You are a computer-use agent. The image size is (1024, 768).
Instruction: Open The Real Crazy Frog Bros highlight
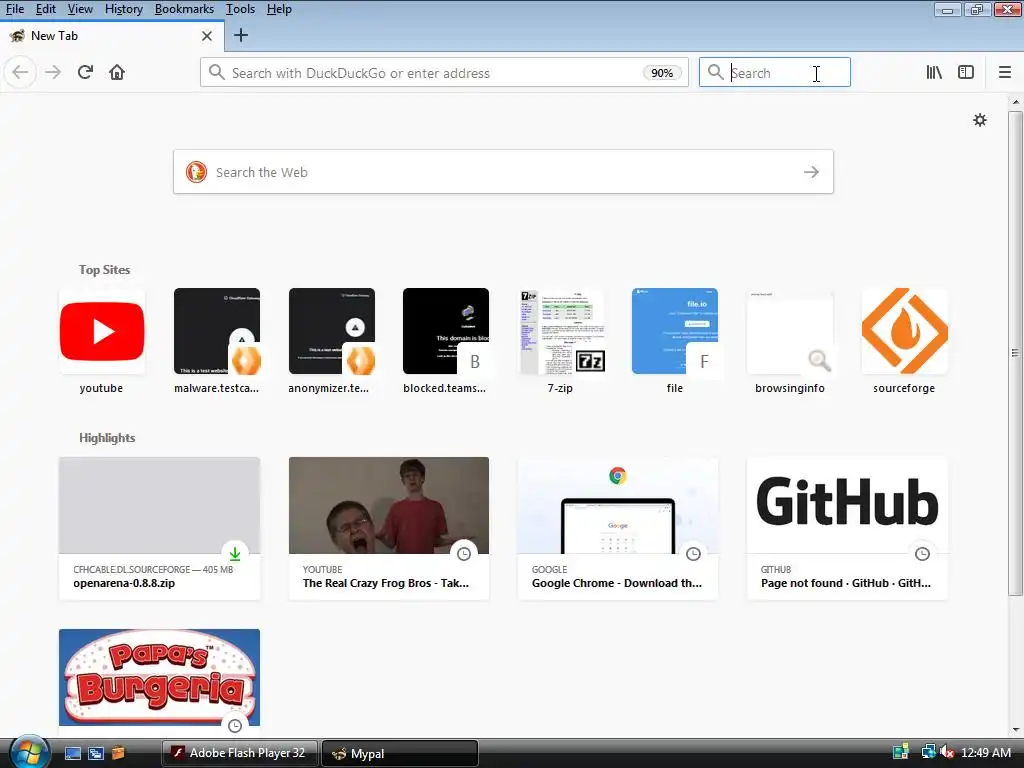click(389, 528)
